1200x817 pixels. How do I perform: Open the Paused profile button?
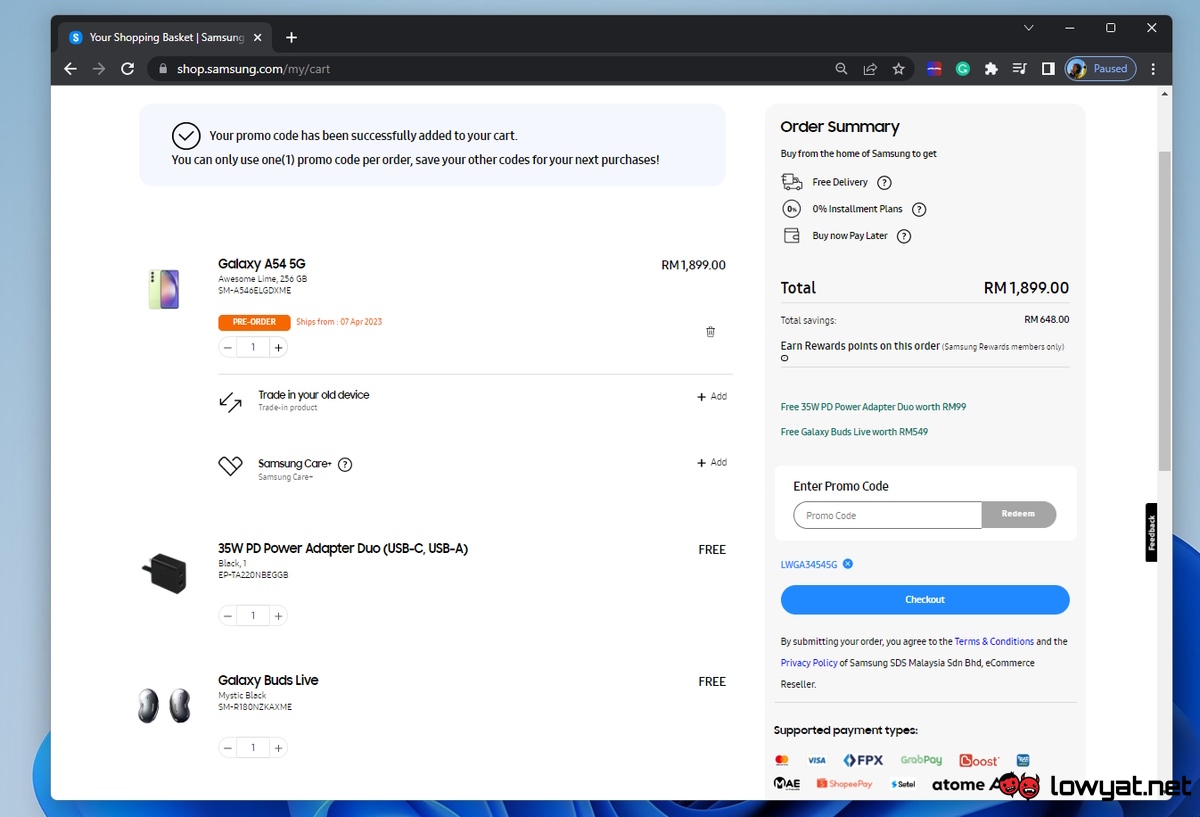(1100, 69)
